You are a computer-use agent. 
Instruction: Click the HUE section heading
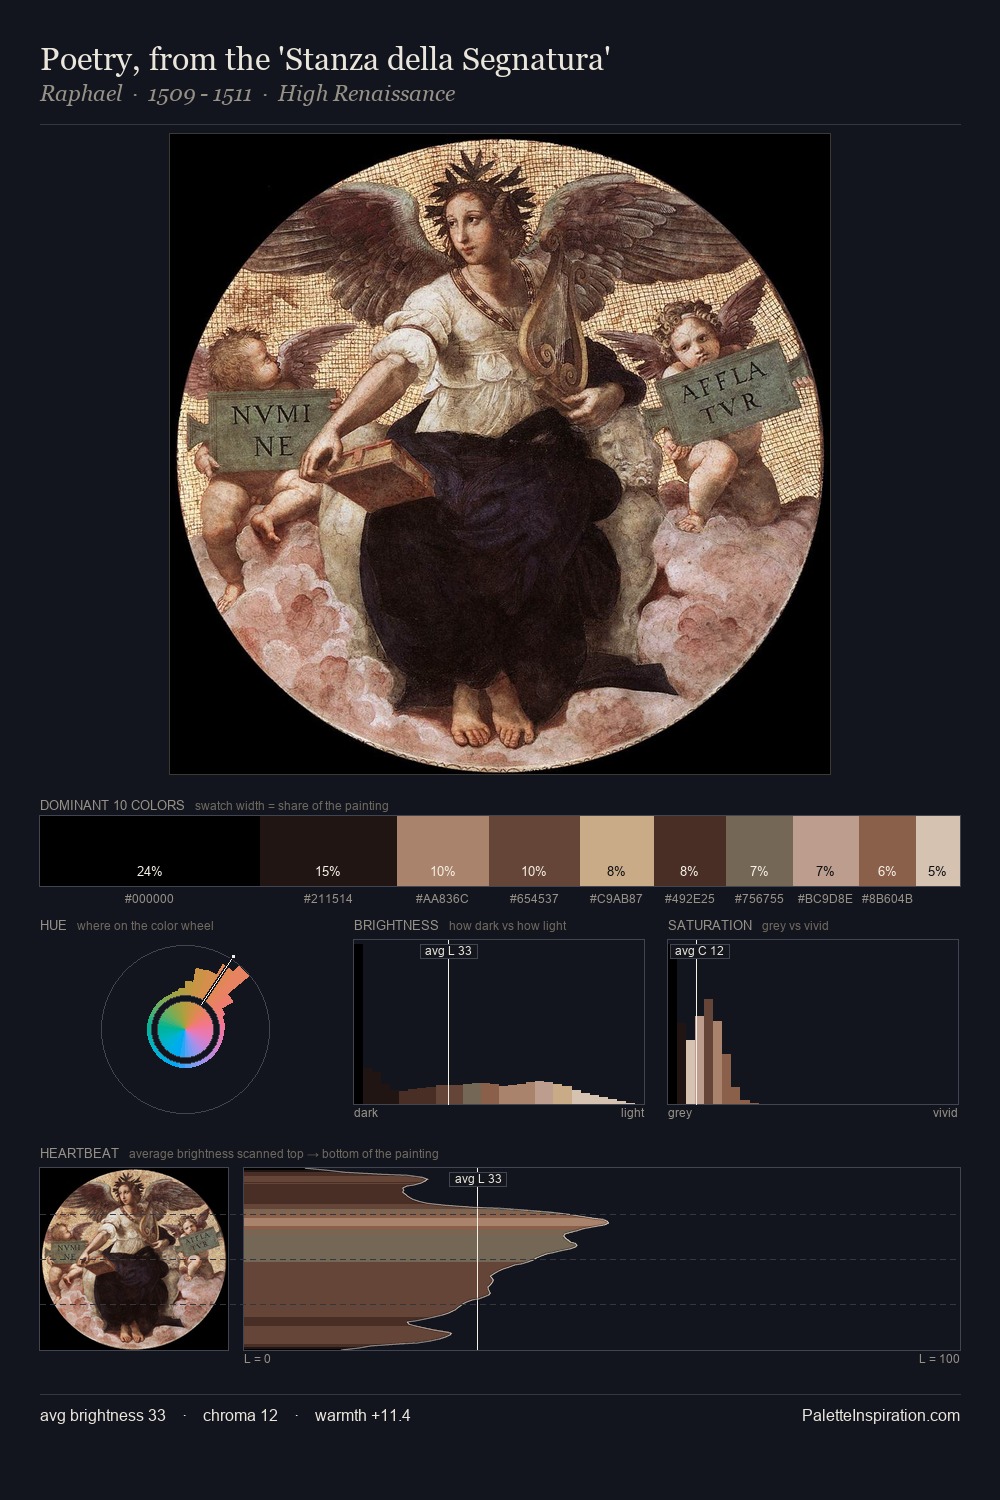(x=53, y=925)
